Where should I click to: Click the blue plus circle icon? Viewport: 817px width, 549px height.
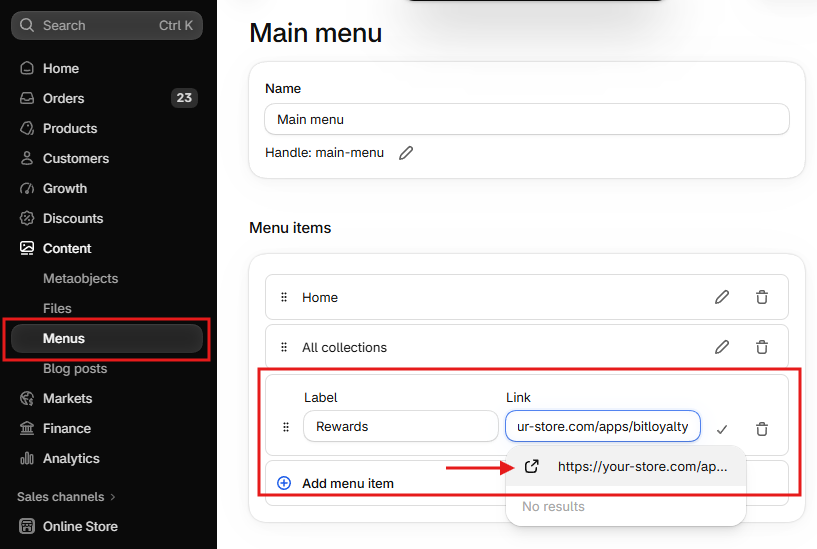point(284,483)
